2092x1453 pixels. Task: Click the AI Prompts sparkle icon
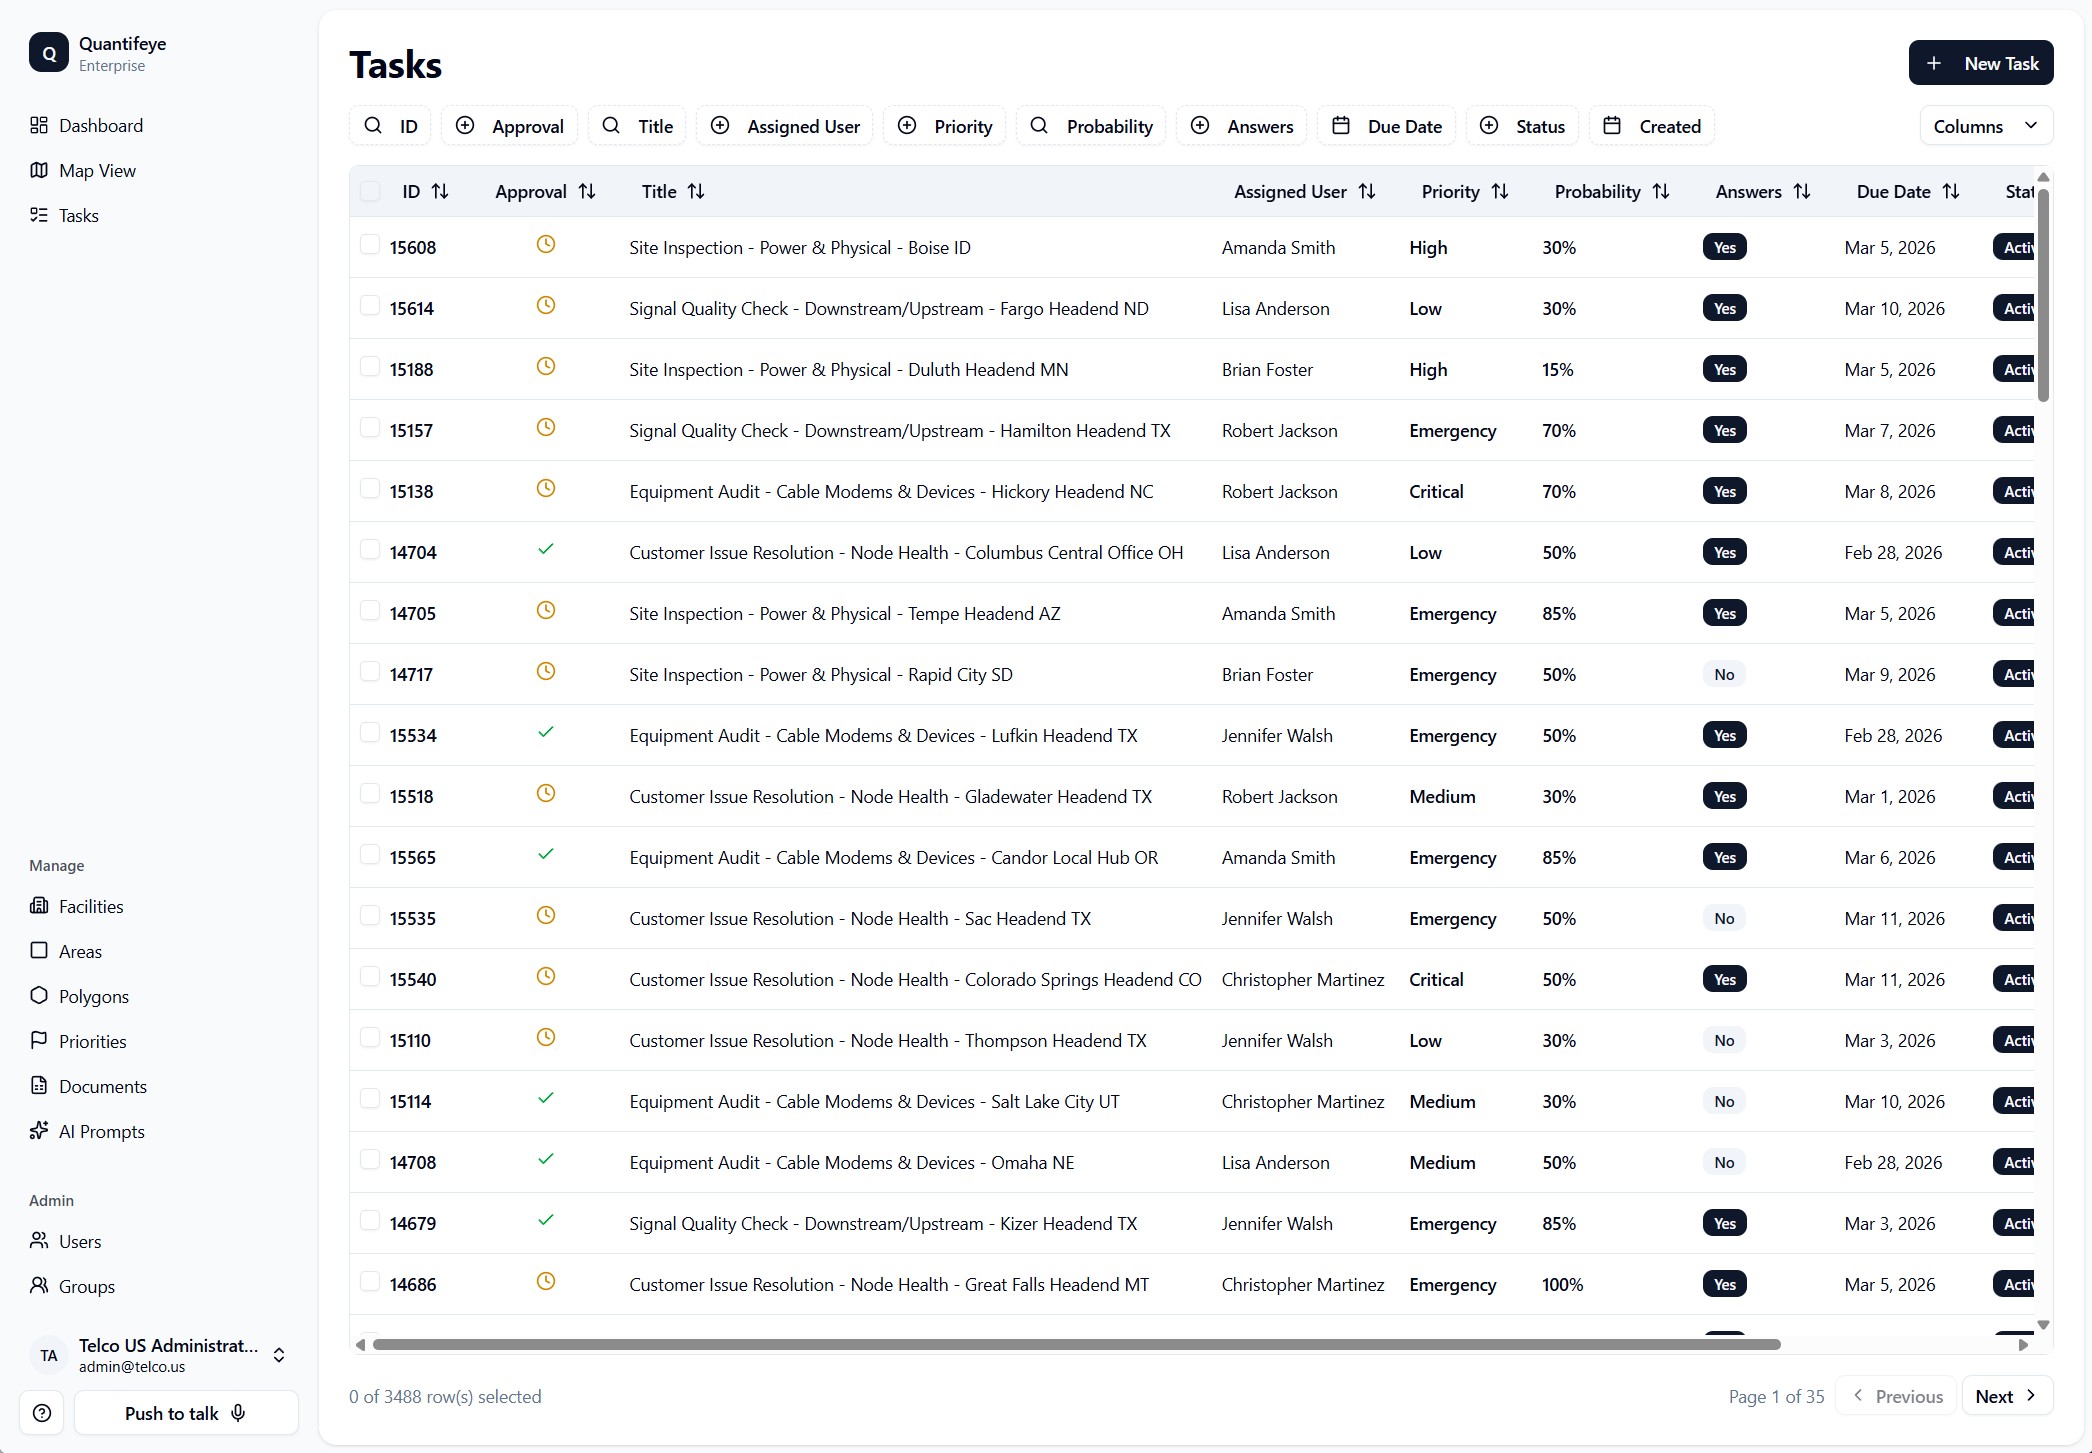39,1131
